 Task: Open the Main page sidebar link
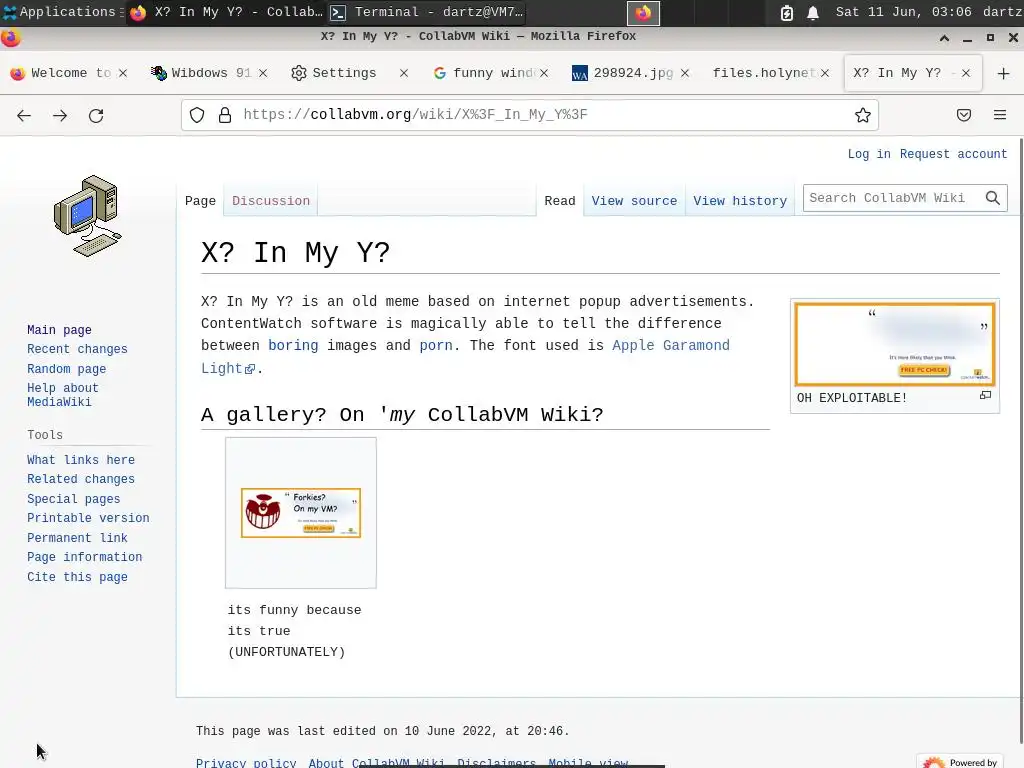click(59, 330)
